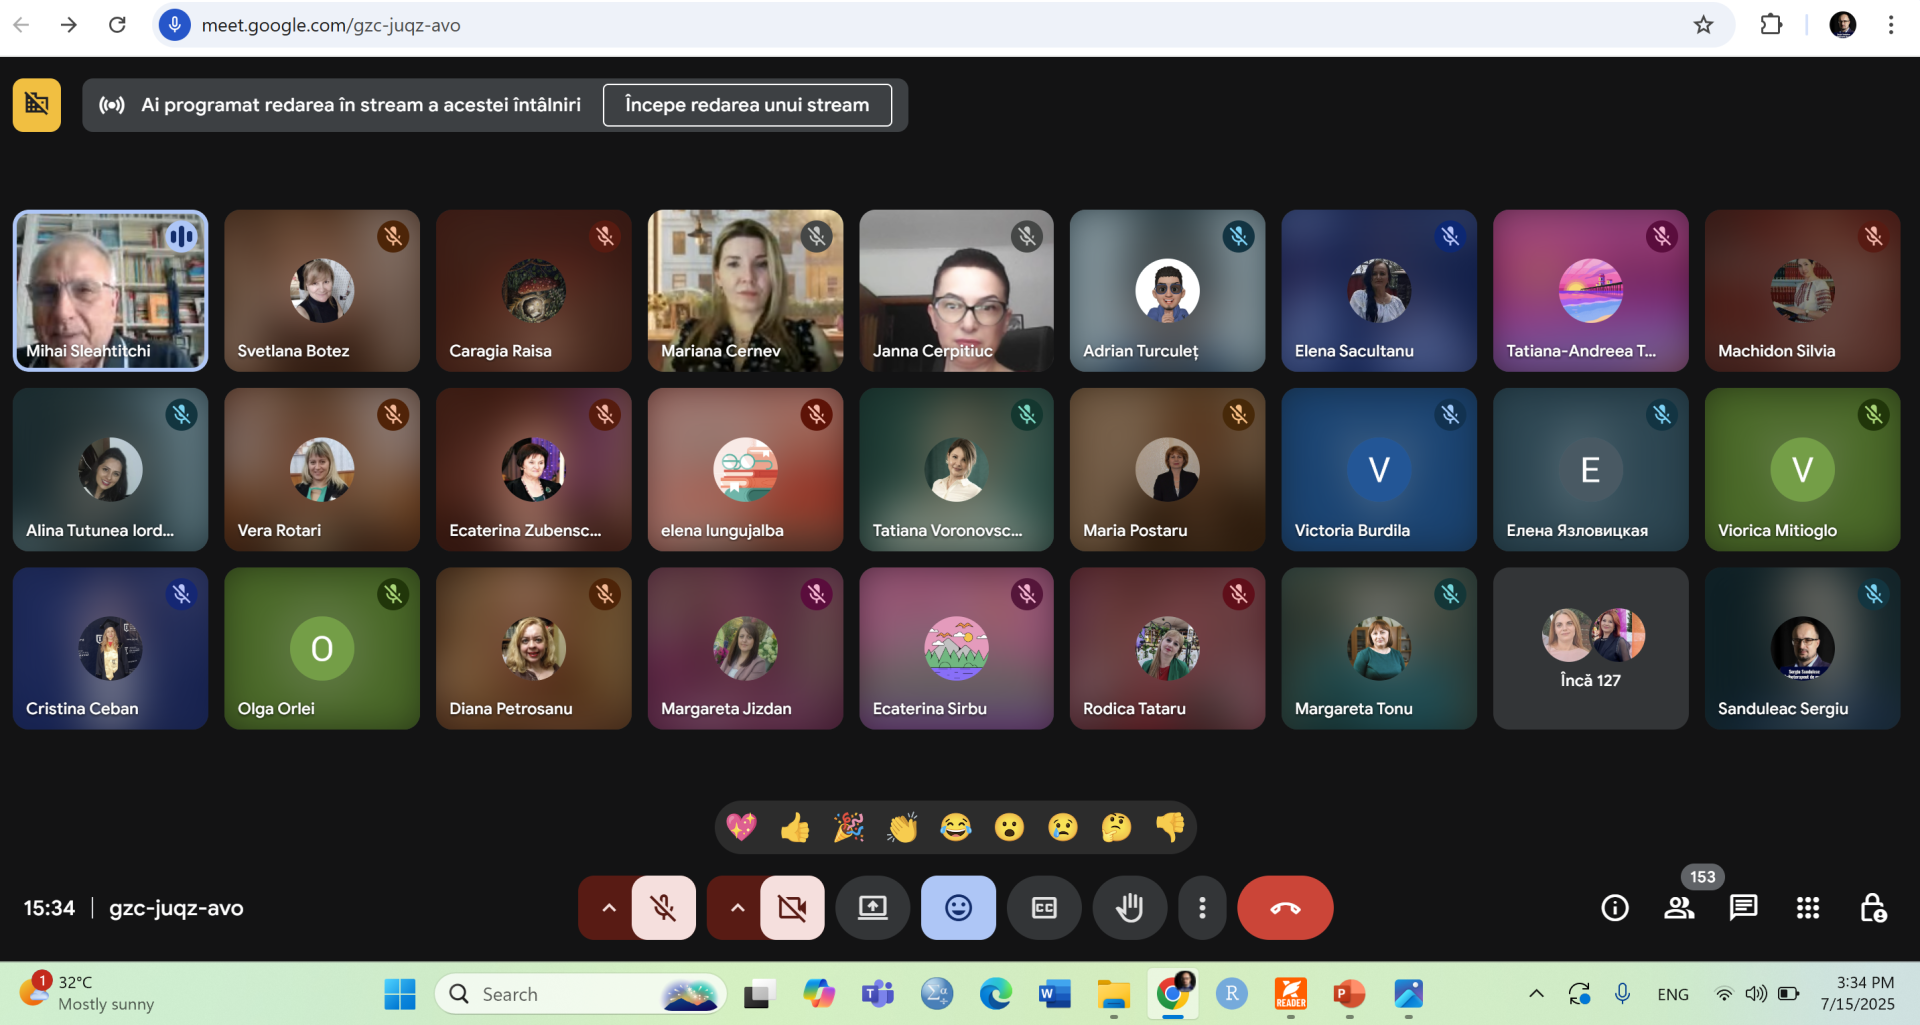This screenshot has height=1025, width=1920.
Task: Unmute your microphone
Action: click(x=663, y=908)
